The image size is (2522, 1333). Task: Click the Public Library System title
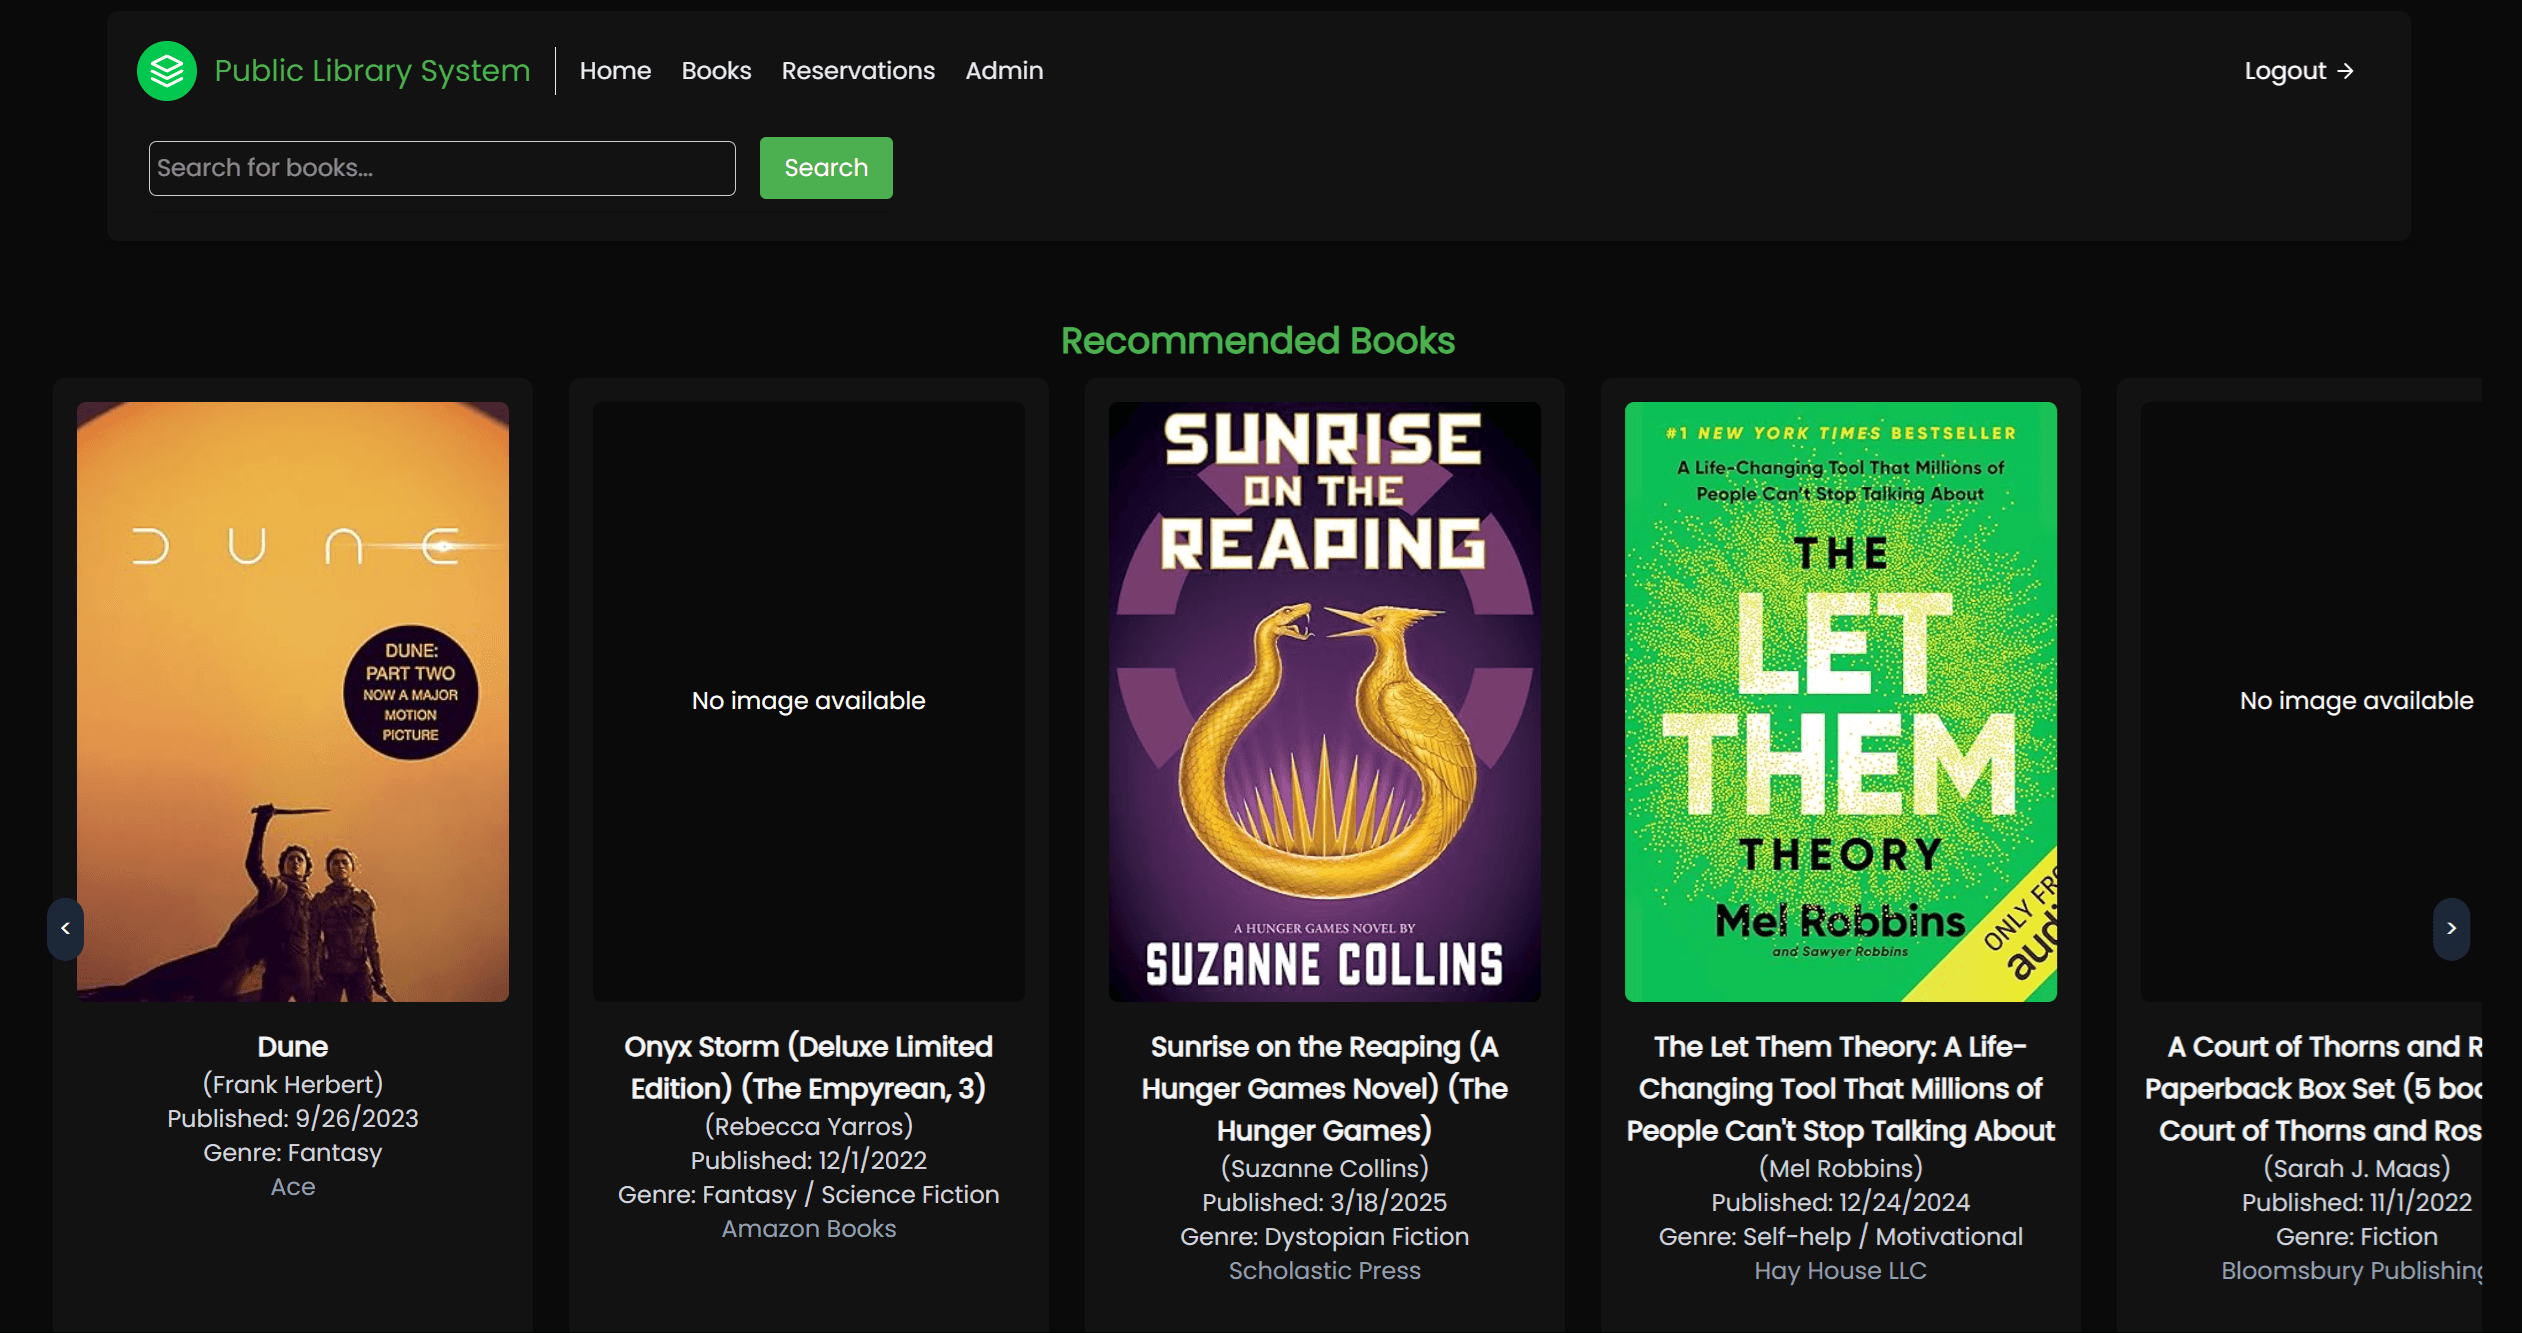point(372,71)
